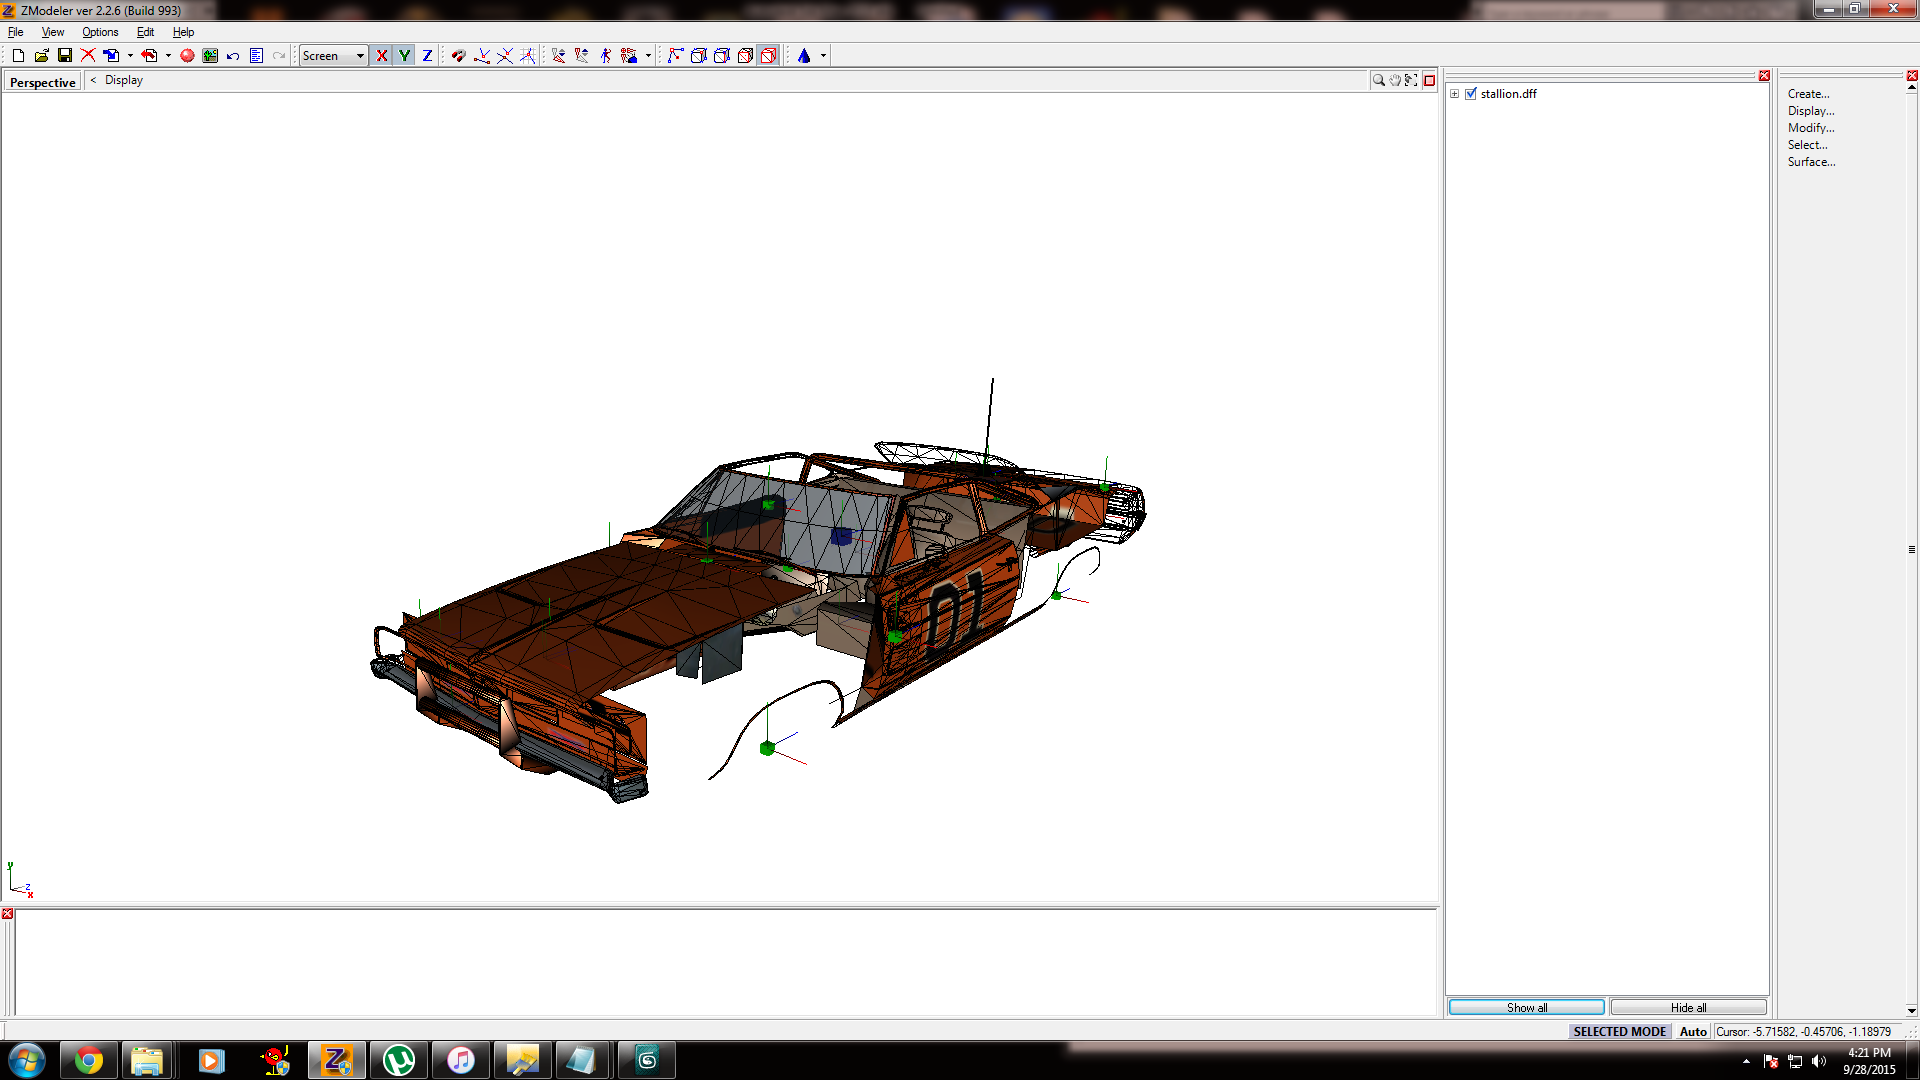Open the Options menu
Screen dimensions: 1920x1080
100,32
